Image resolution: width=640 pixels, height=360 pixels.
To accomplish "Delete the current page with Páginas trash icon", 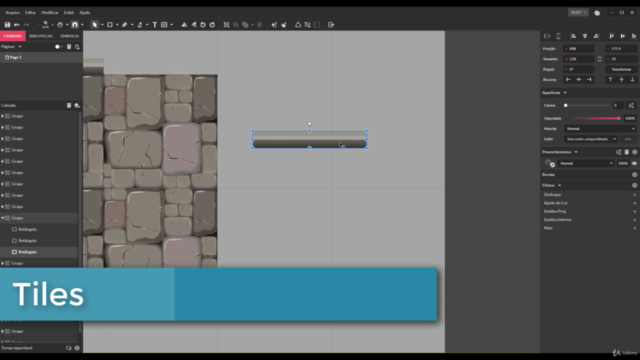I will point(69,47).
